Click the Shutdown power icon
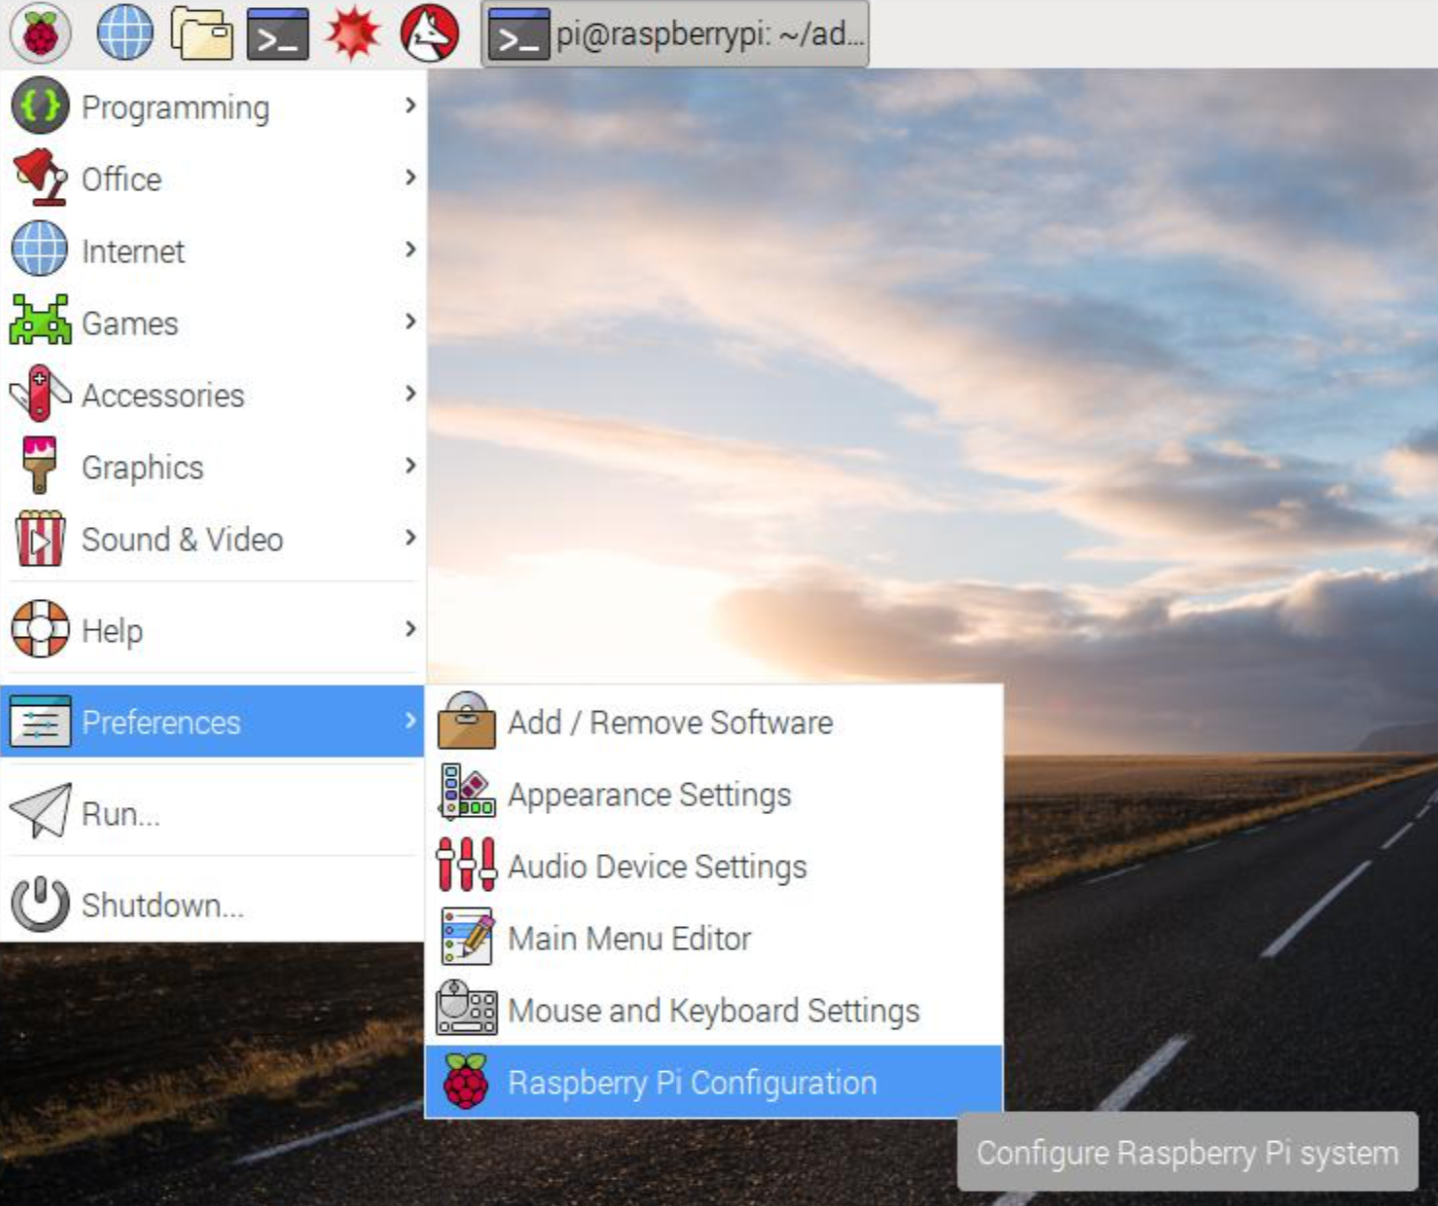The height and width of the screenshot is (1206, 1438). [x=40, y=903]
